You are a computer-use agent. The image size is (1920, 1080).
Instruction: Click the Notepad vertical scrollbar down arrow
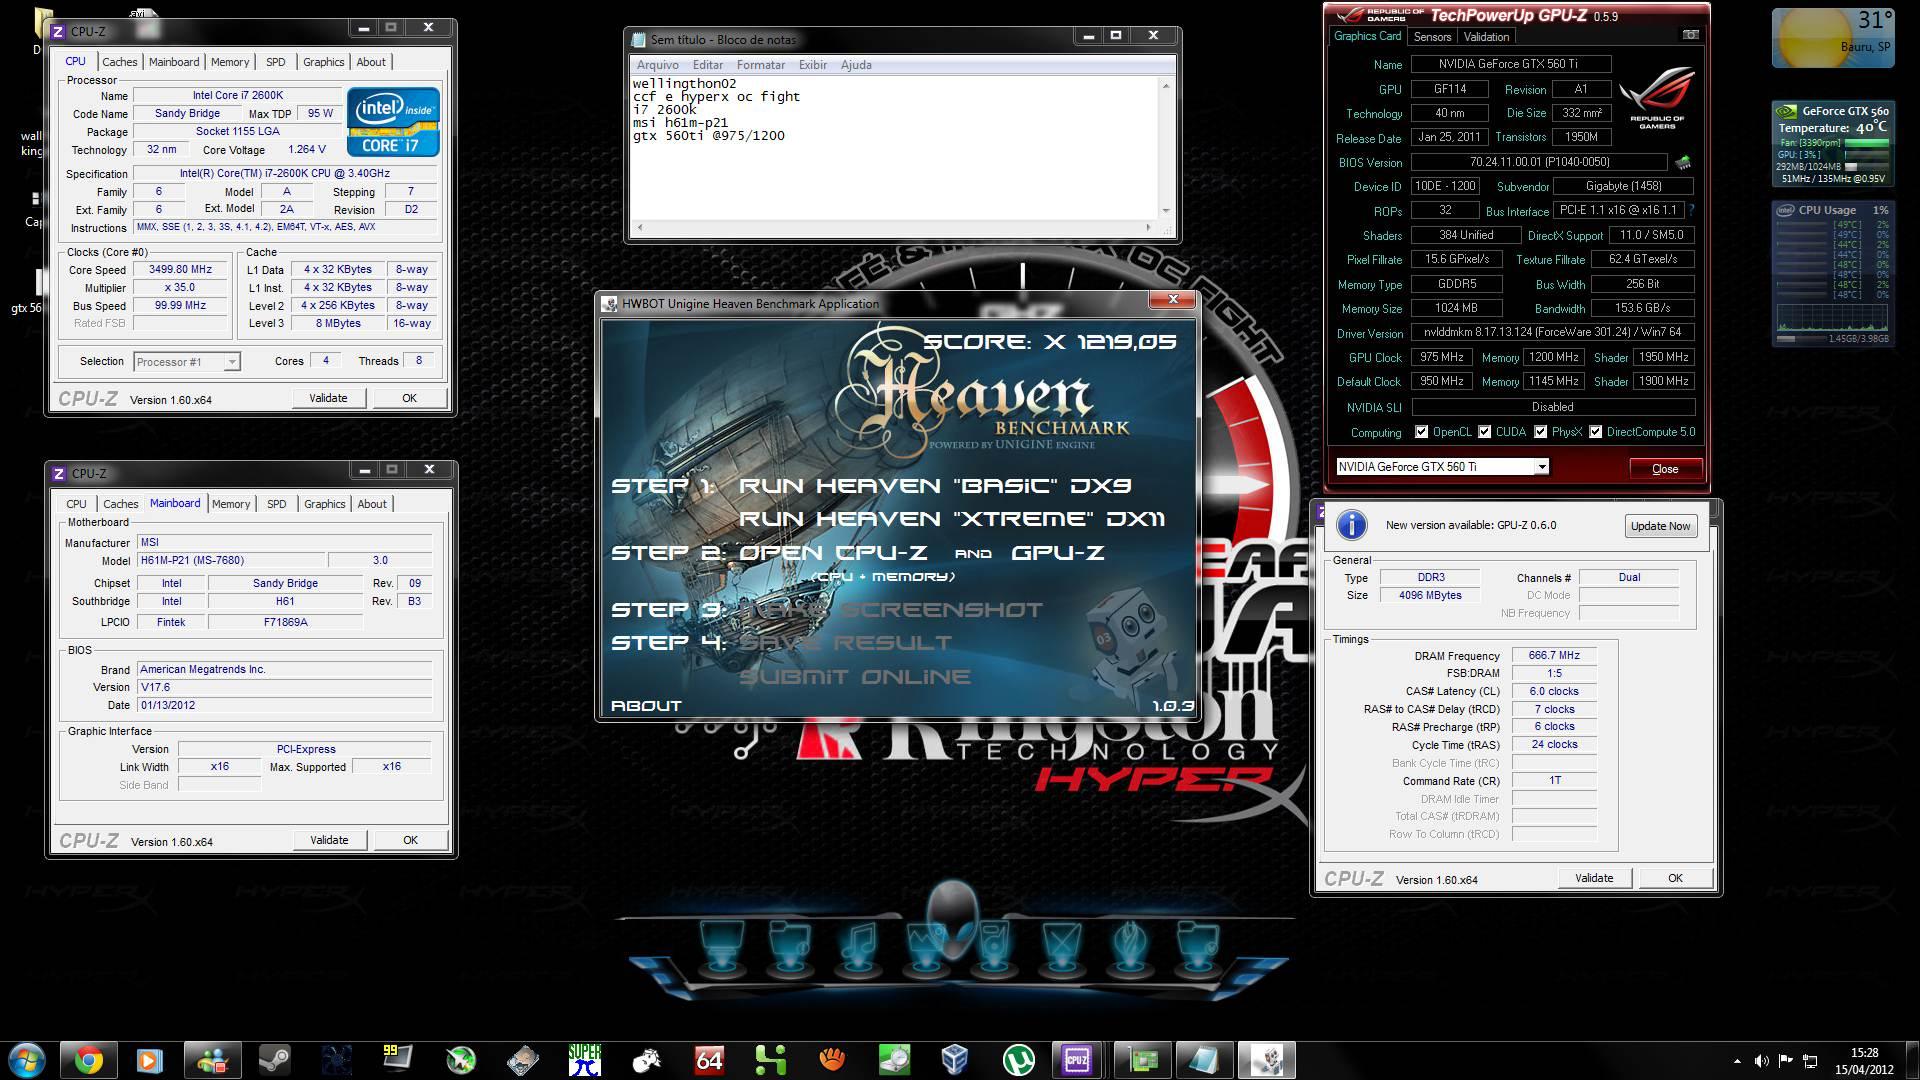1165,211
